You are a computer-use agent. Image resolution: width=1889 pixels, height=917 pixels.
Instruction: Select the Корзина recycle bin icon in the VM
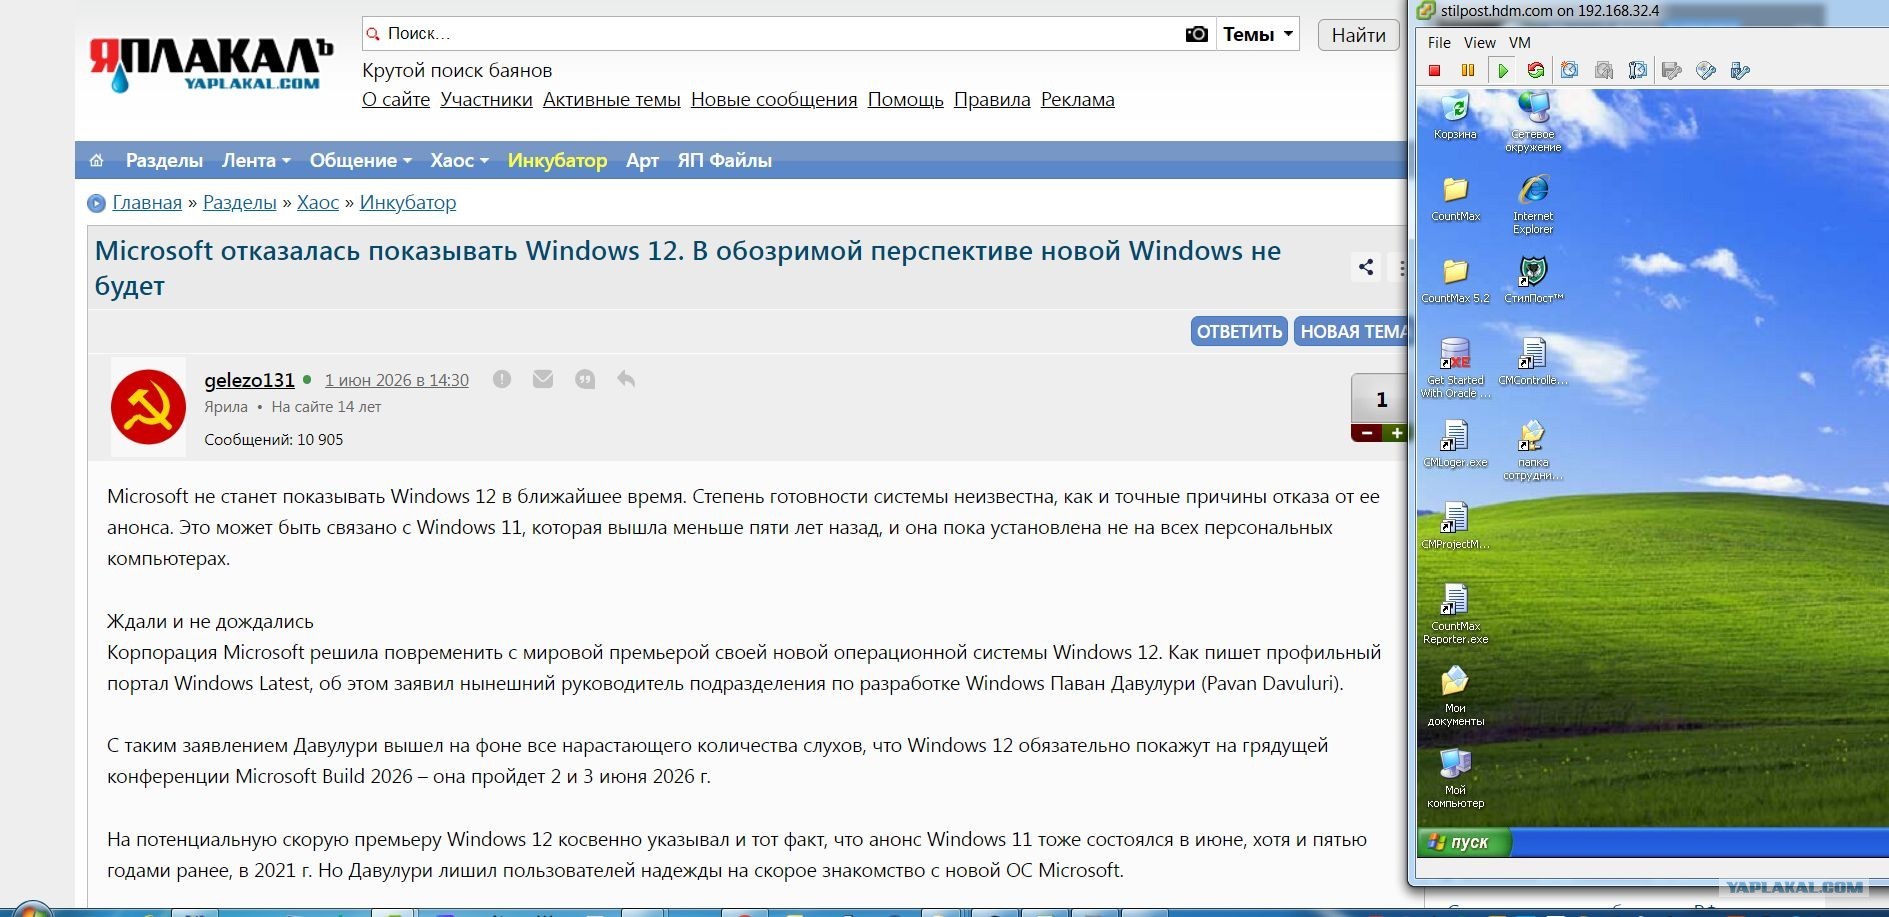(x=1455, y=115)
